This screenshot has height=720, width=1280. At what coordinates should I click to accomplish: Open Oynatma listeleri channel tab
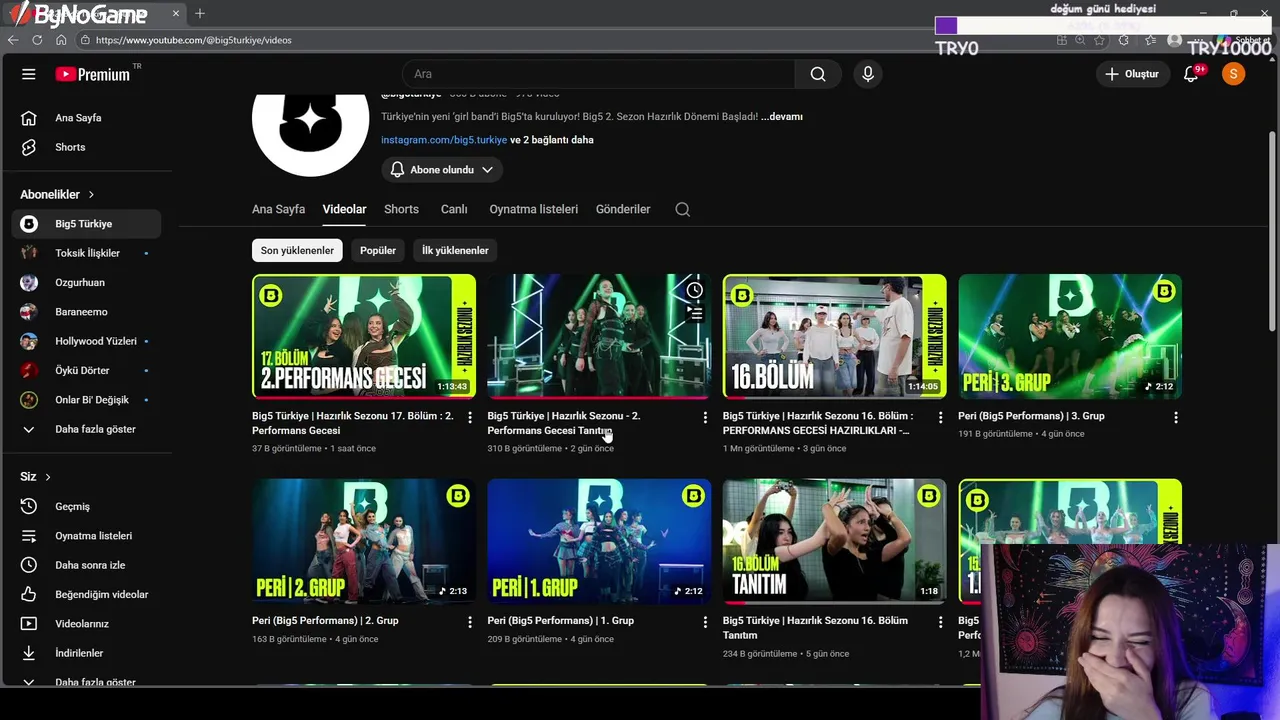(x=534, y=210)
